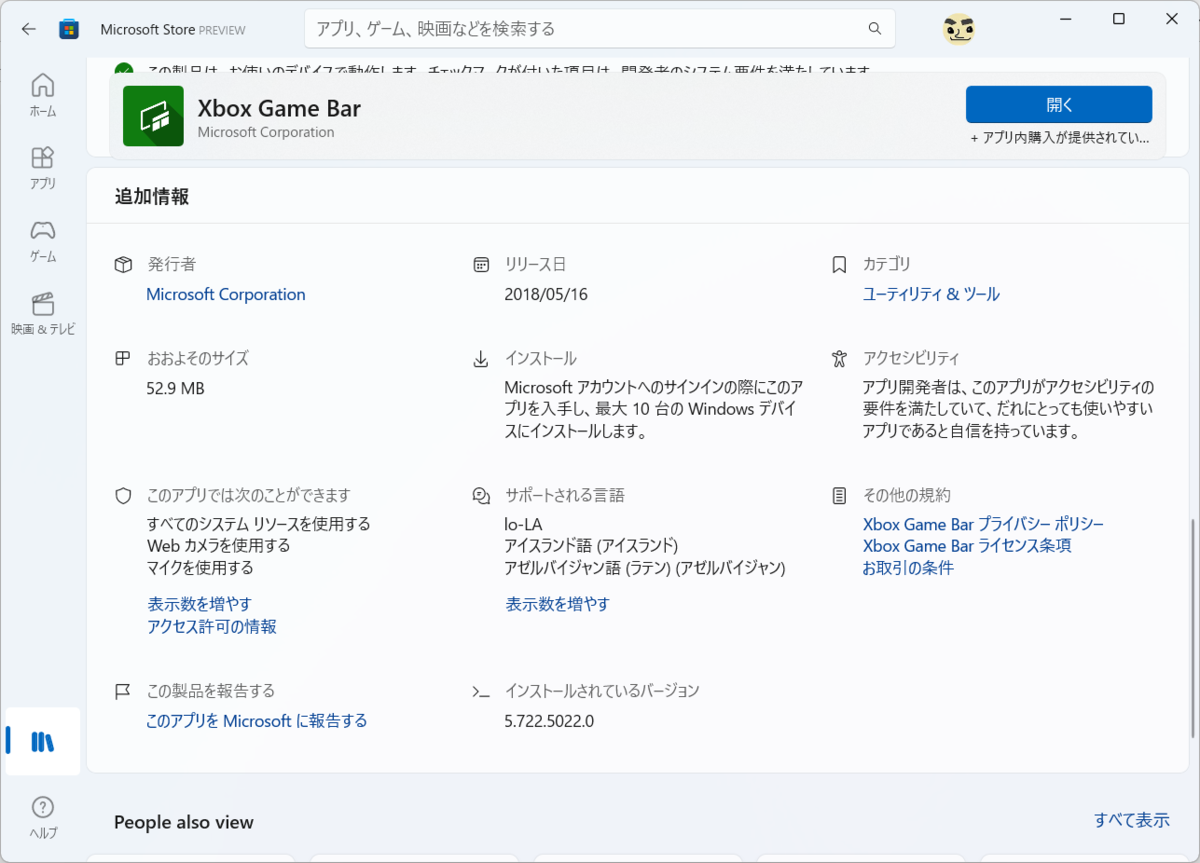Click the サポートされる言語 icon
Viewport: 1200px width, 863px height.
[x=481, y=495]
